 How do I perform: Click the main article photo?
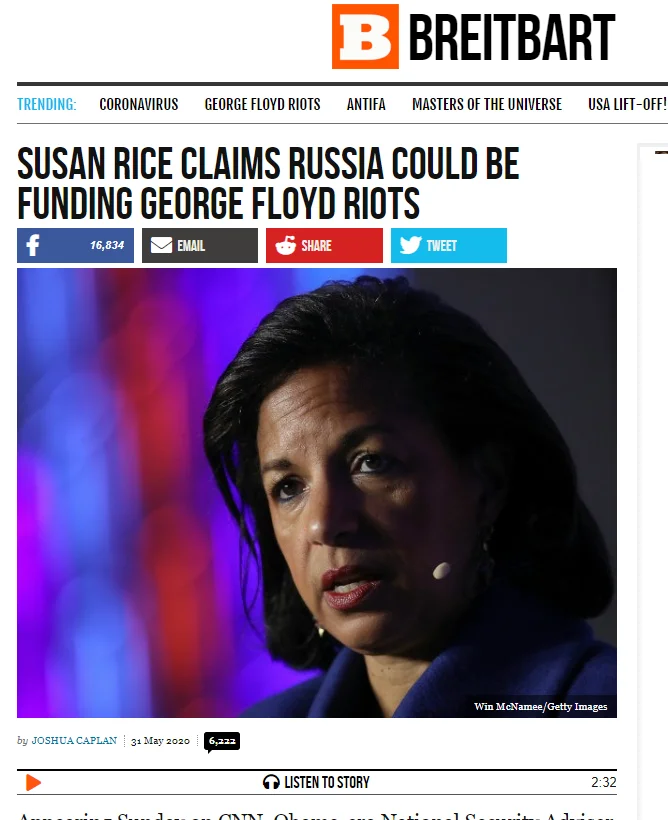(x=316, y=493)
